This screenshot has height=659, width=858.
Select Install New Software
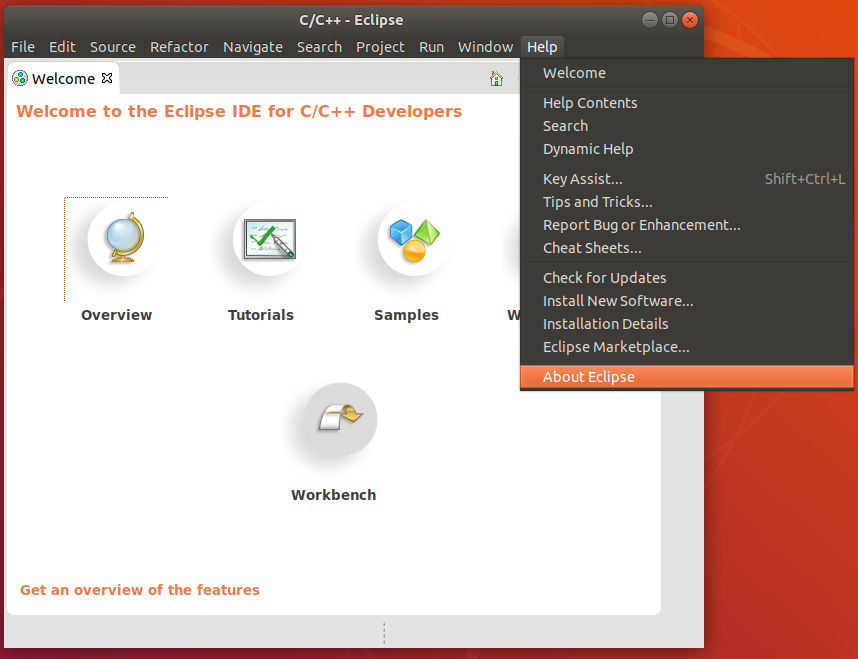[x=687, y=301]
